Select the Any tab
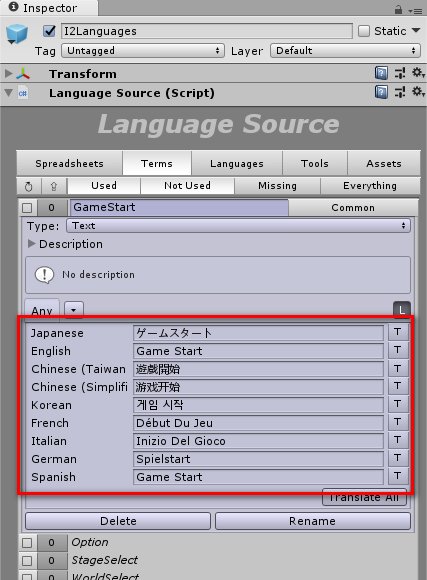Screen dimensions: 427x580 [x=42, y=309]
